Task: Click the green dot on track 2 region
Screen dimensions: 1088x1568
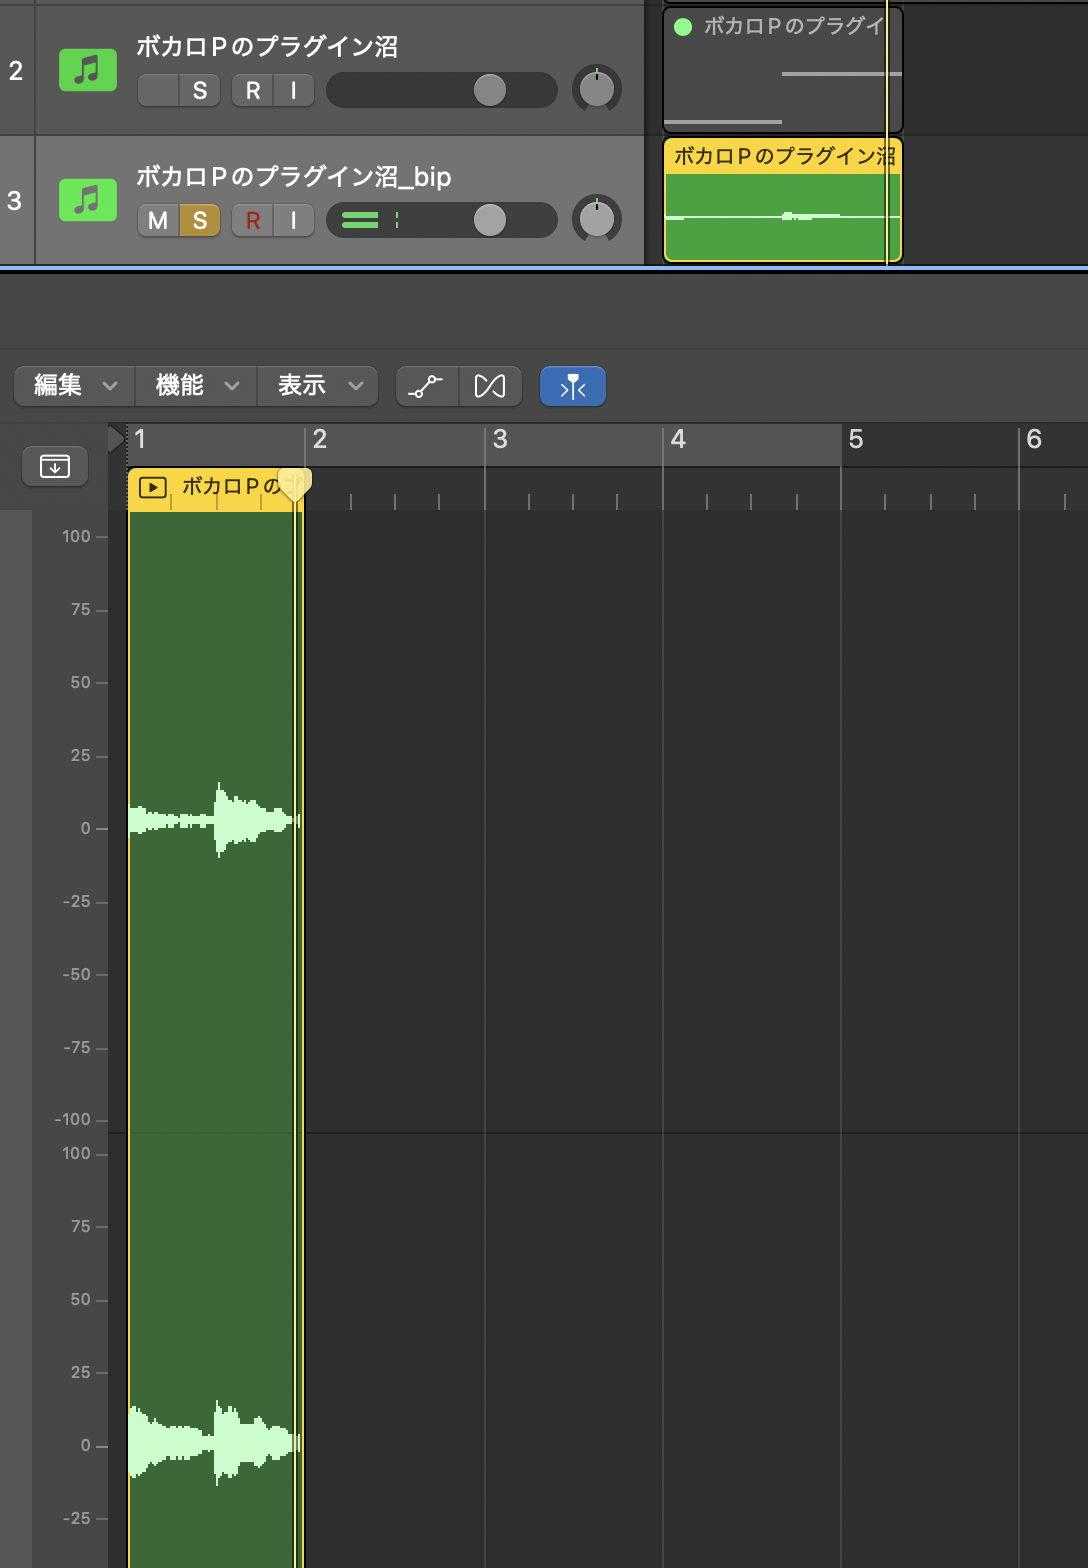Action: pyautogui.click(x=683, y=27)
